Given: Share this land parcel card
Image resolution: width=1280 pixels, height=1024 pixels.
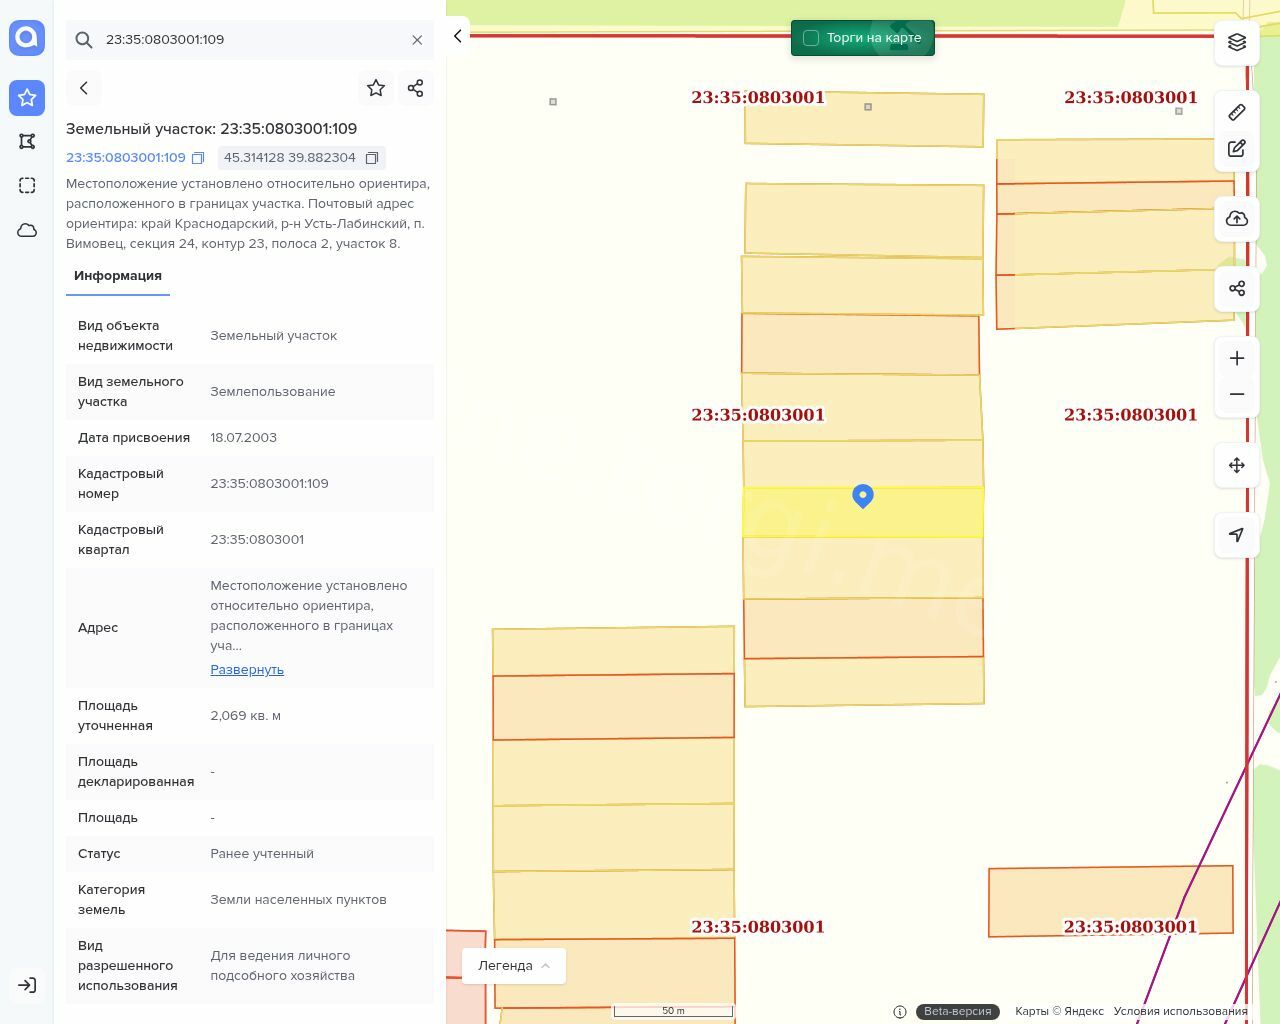Looking at the screenshot, I should [416, 88].
